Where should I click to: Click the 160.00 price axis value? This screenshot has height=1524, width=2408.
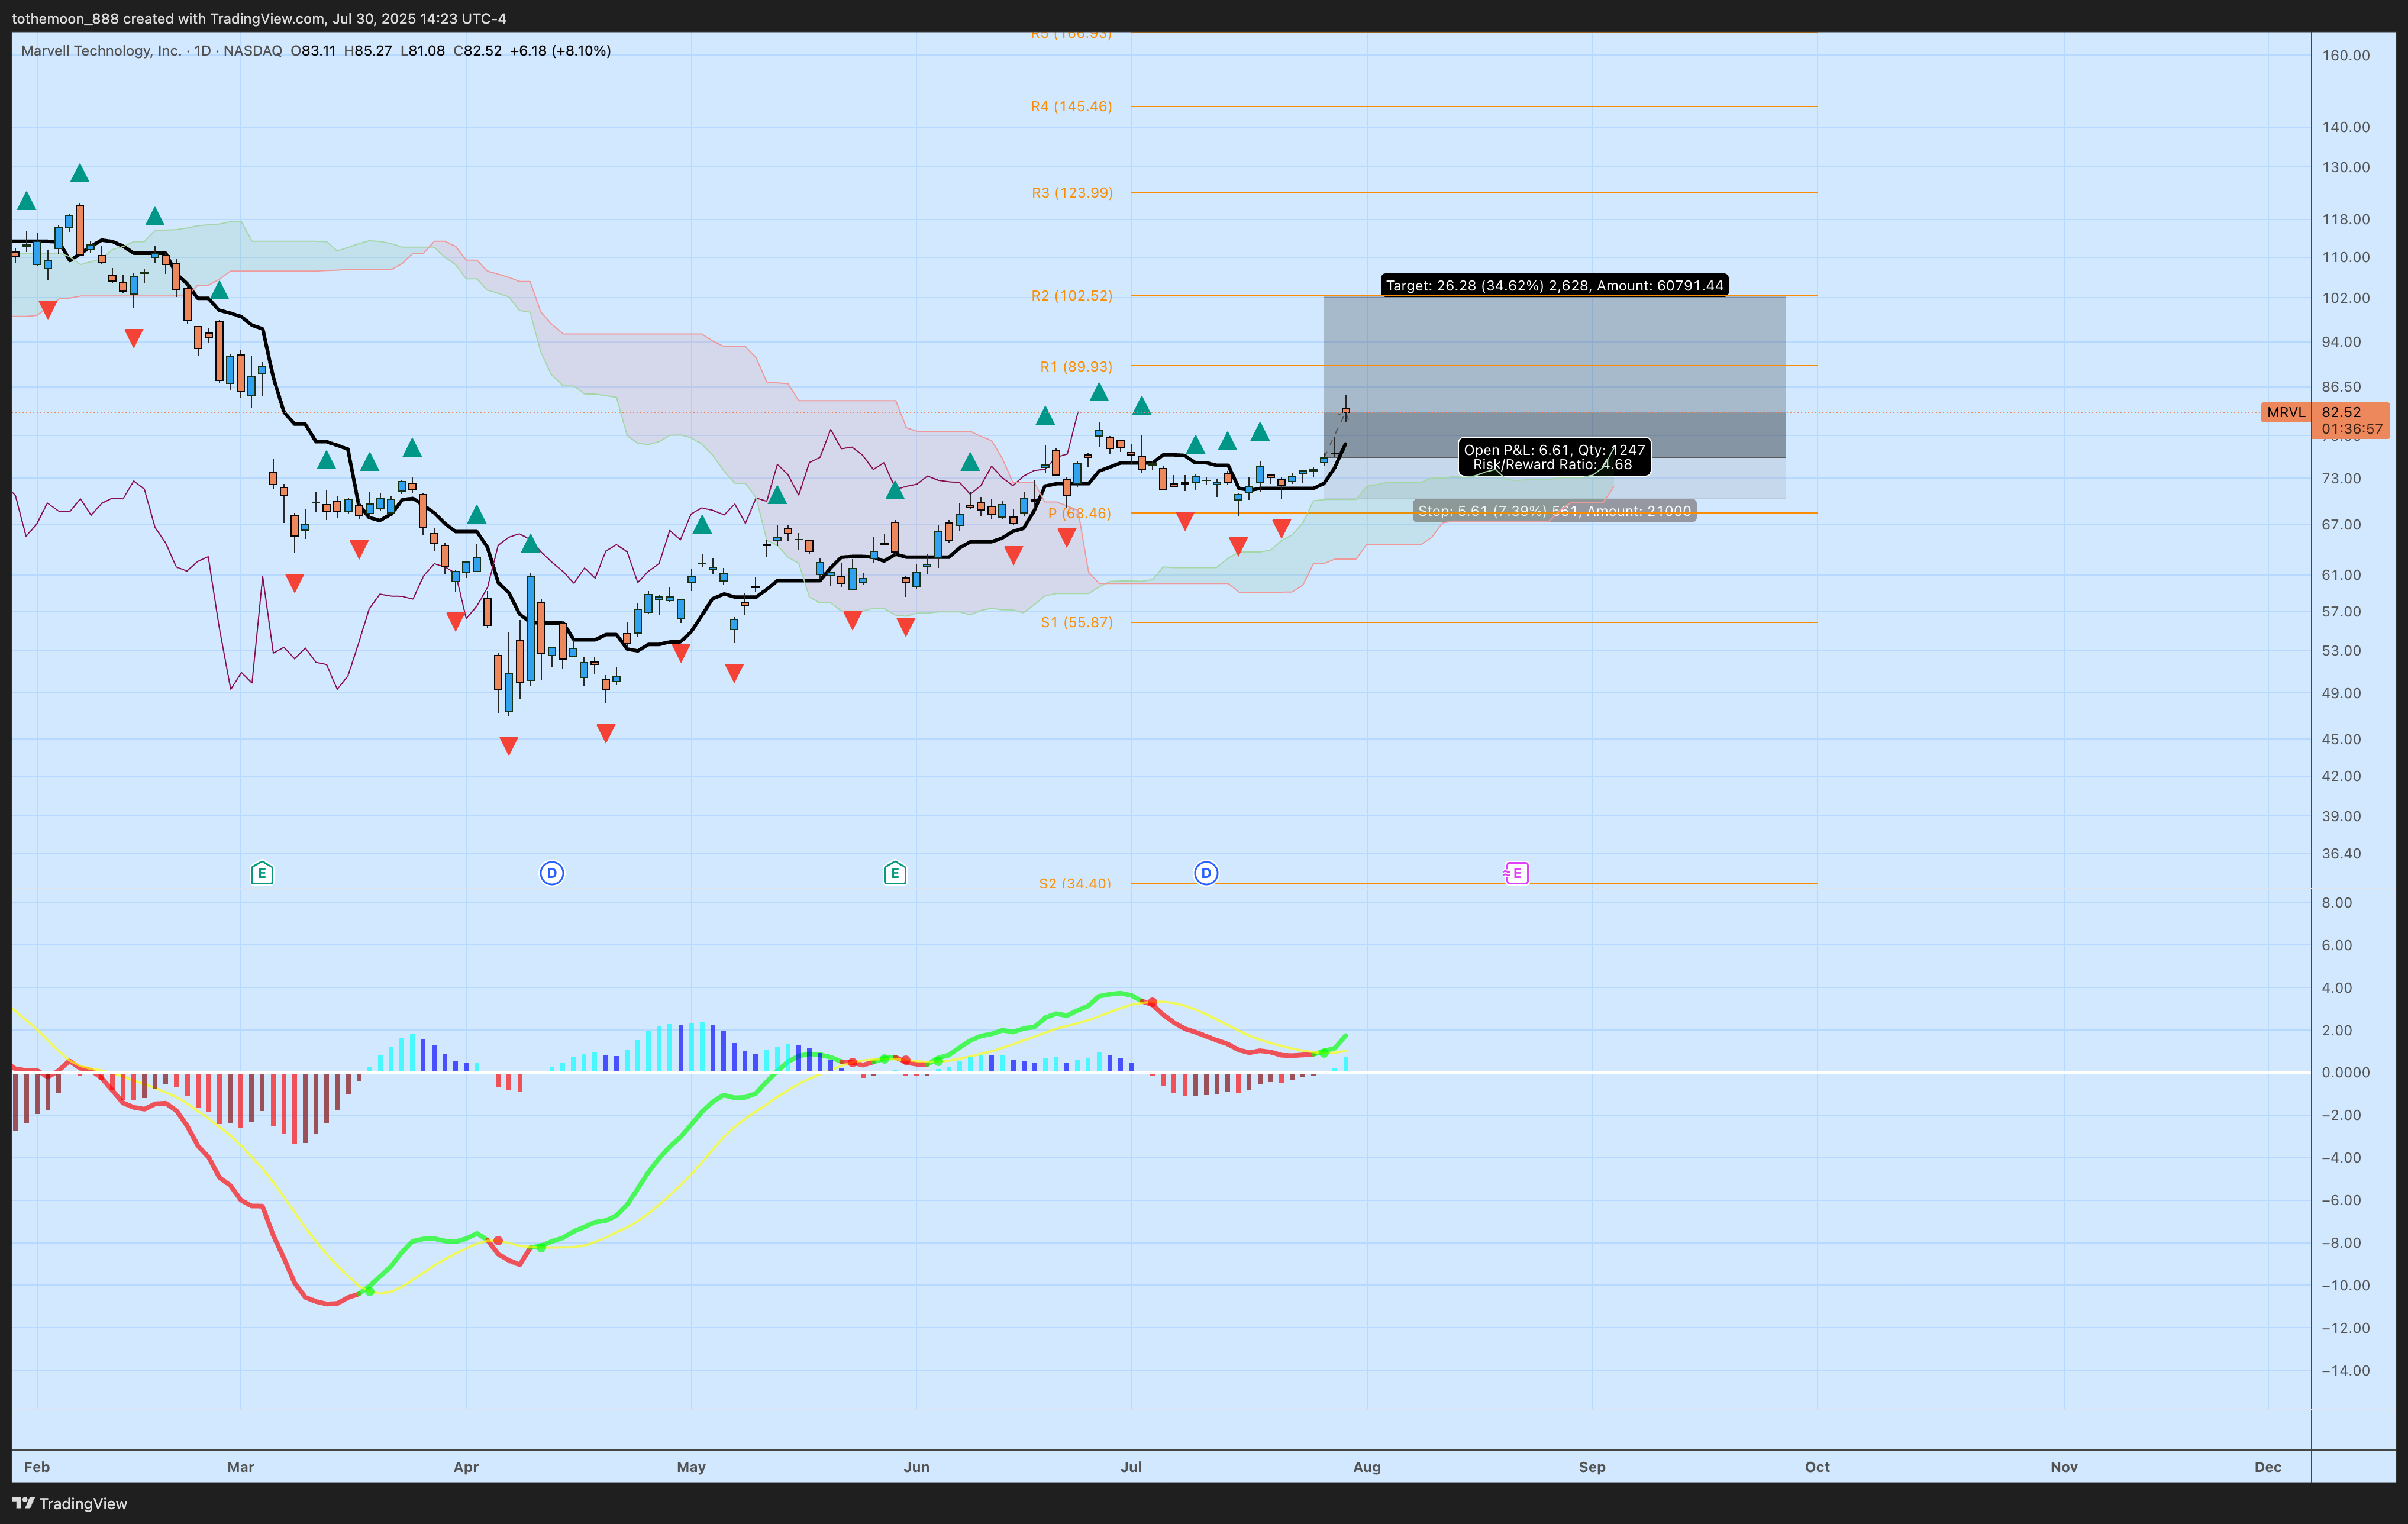2346,55
